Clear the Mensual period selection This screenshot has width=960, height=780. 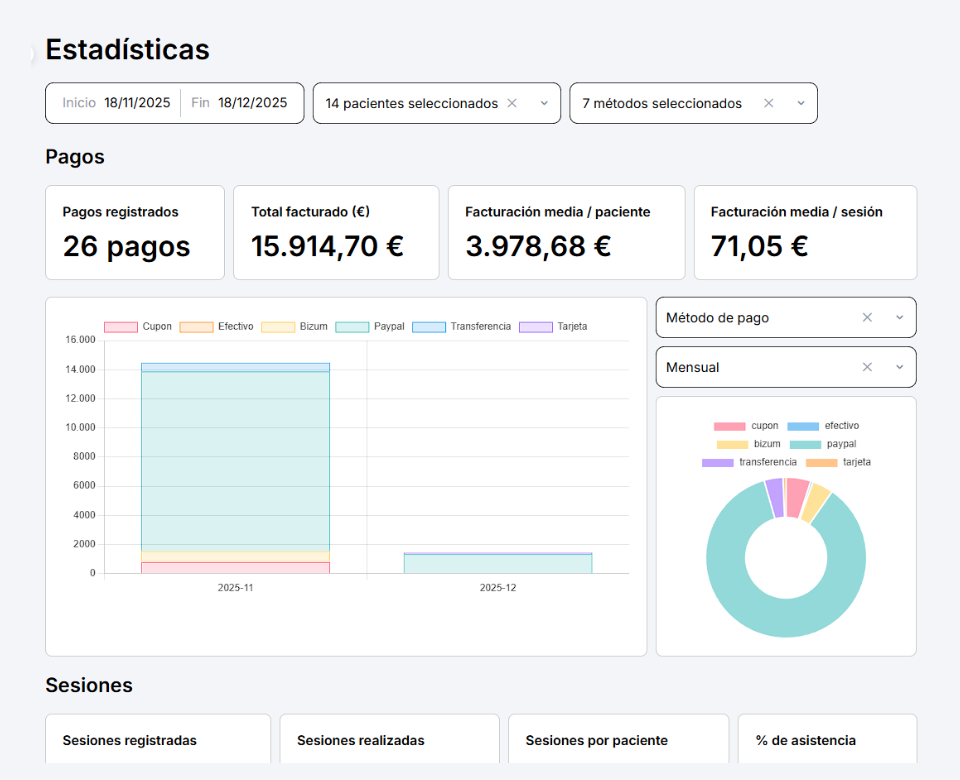[867, 367]
